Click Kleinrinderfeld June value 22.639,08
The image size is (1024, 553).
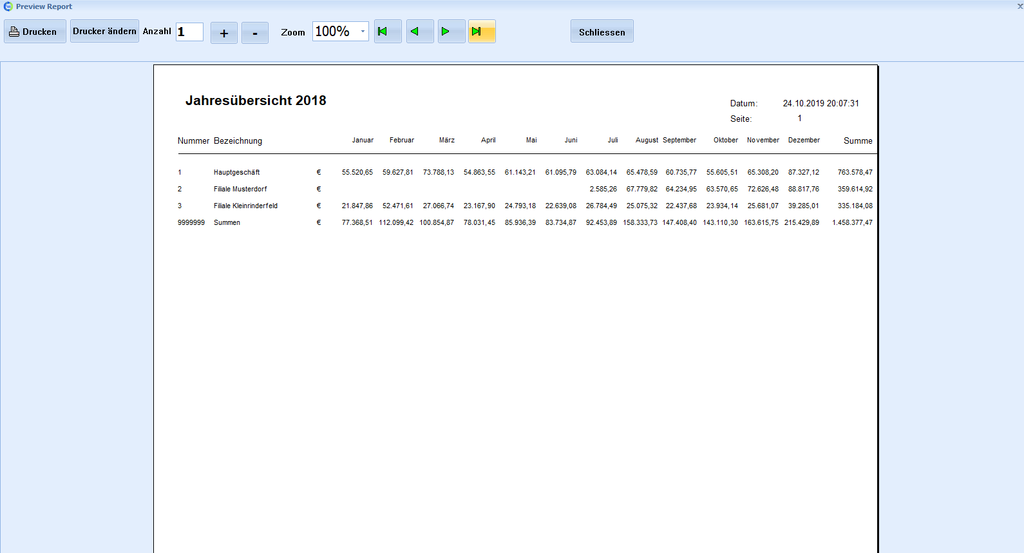tap(561, 206)
